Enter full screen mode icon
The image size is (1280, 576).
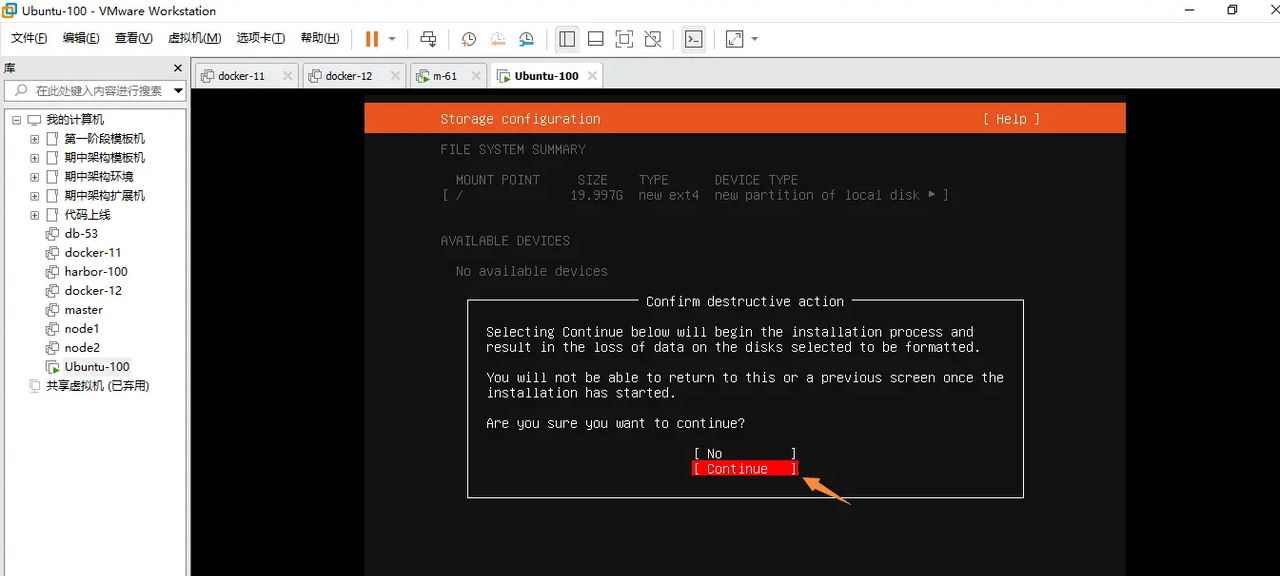click(x=623, y=39)
